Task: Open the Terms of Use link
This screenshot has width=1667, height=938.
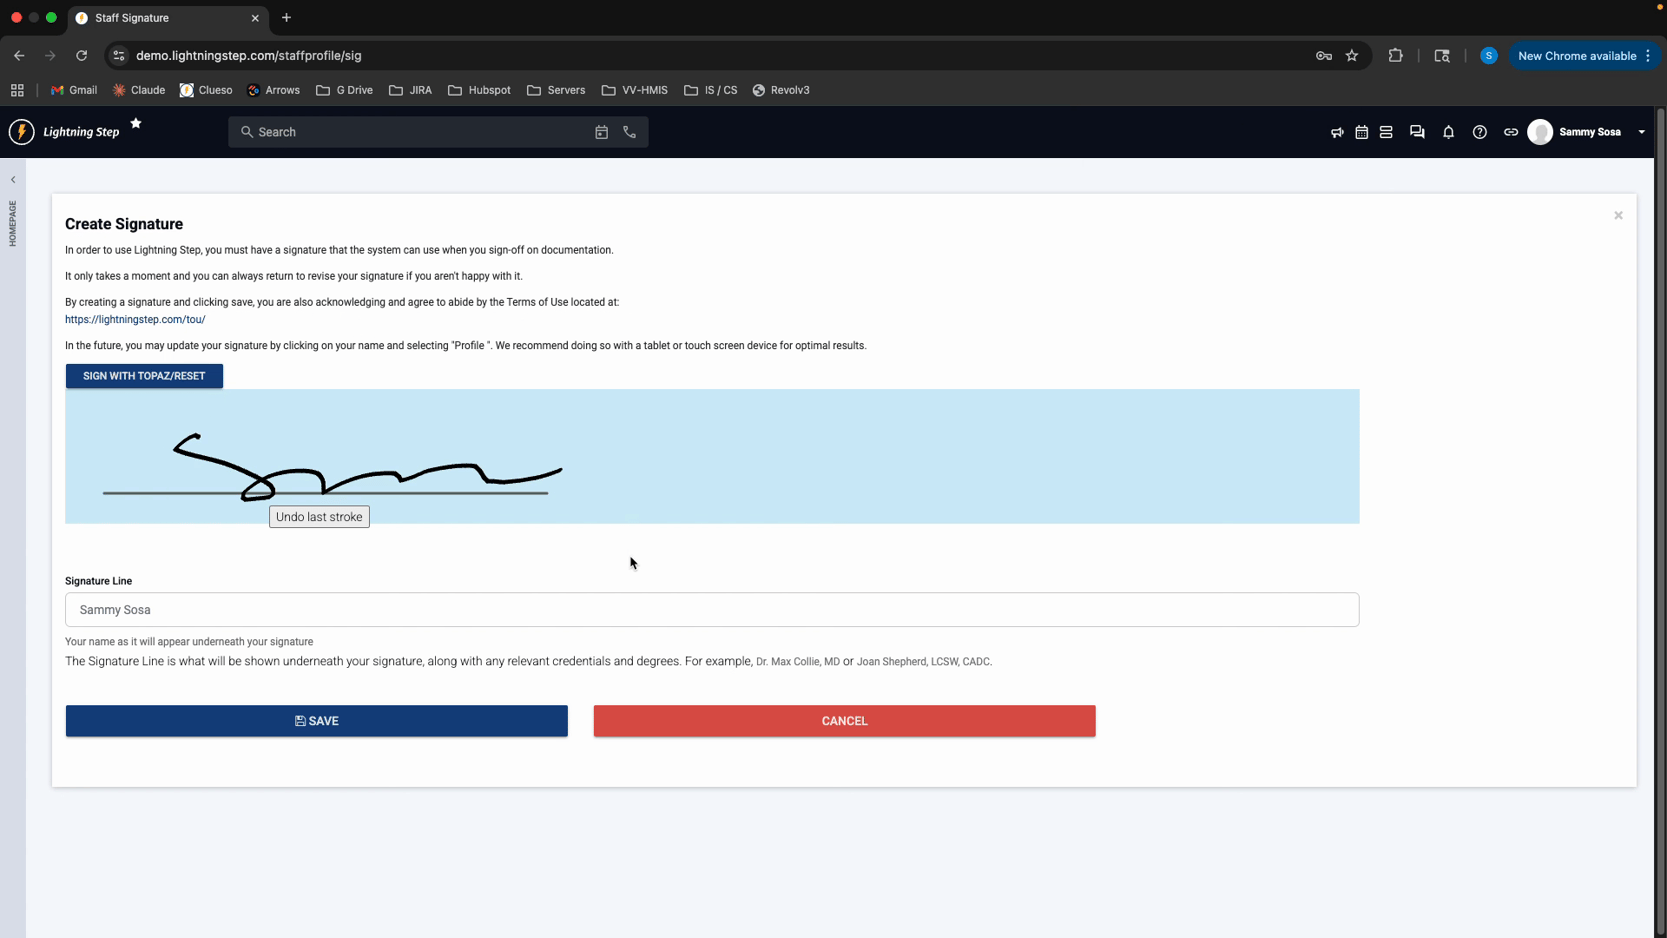Action: (x=135, y=320)
